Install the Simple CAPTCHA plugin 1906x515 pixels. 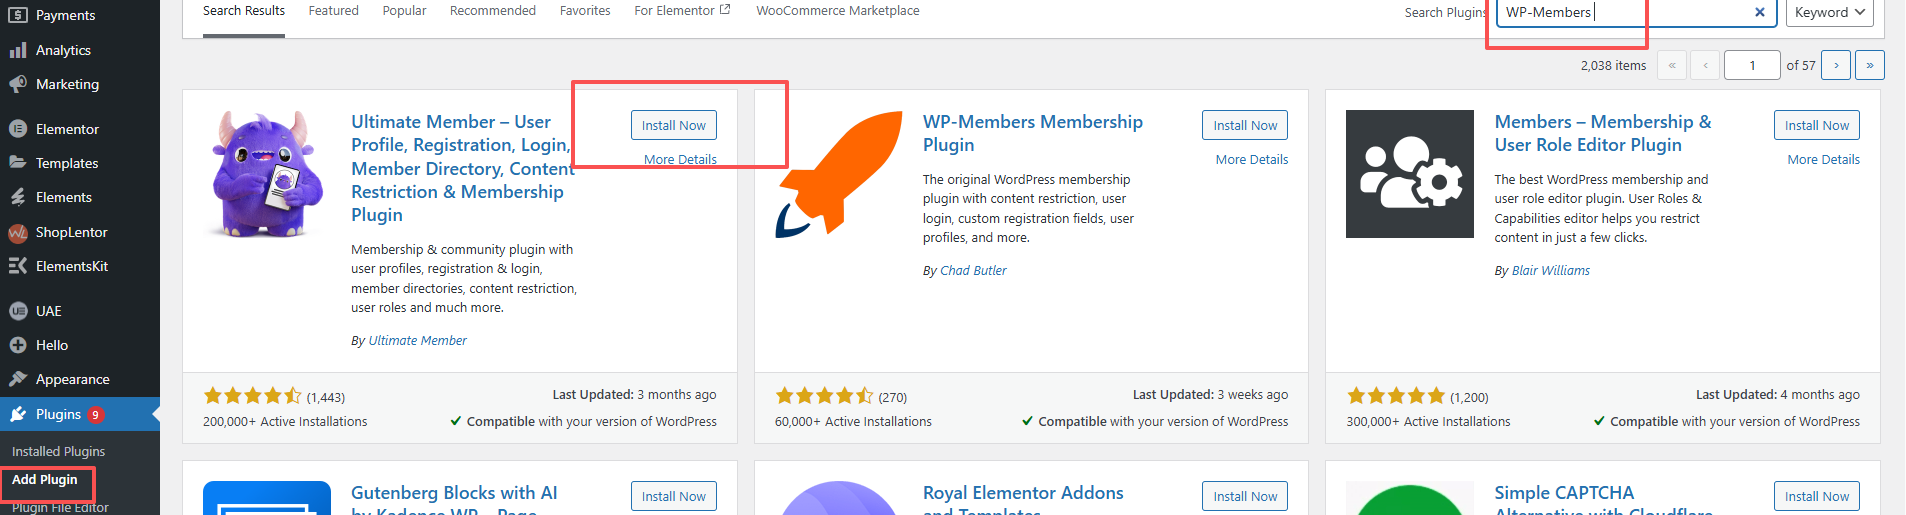(x=1817, y=496)
